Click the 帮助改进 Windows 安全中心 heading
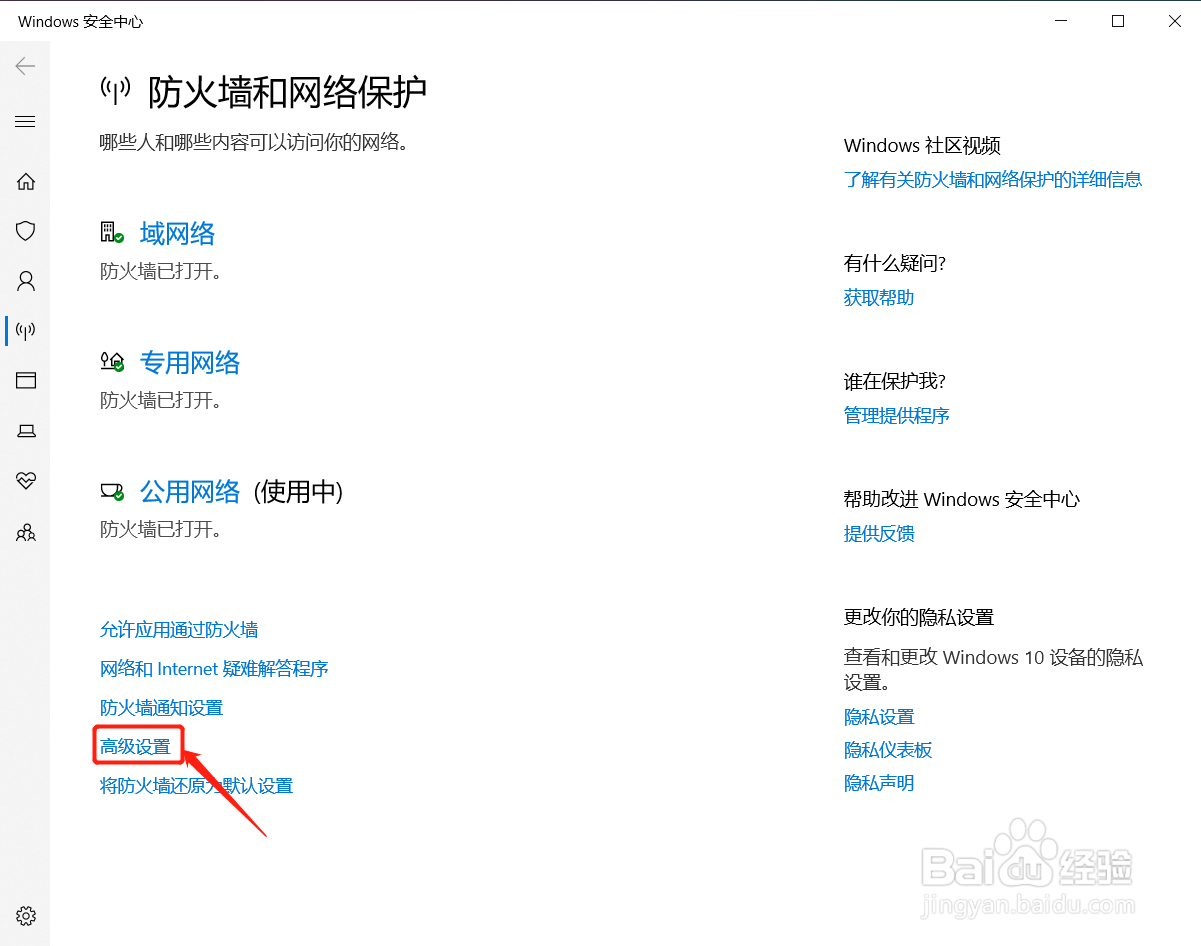The image size is (1201, 946). tap(962, 499)
